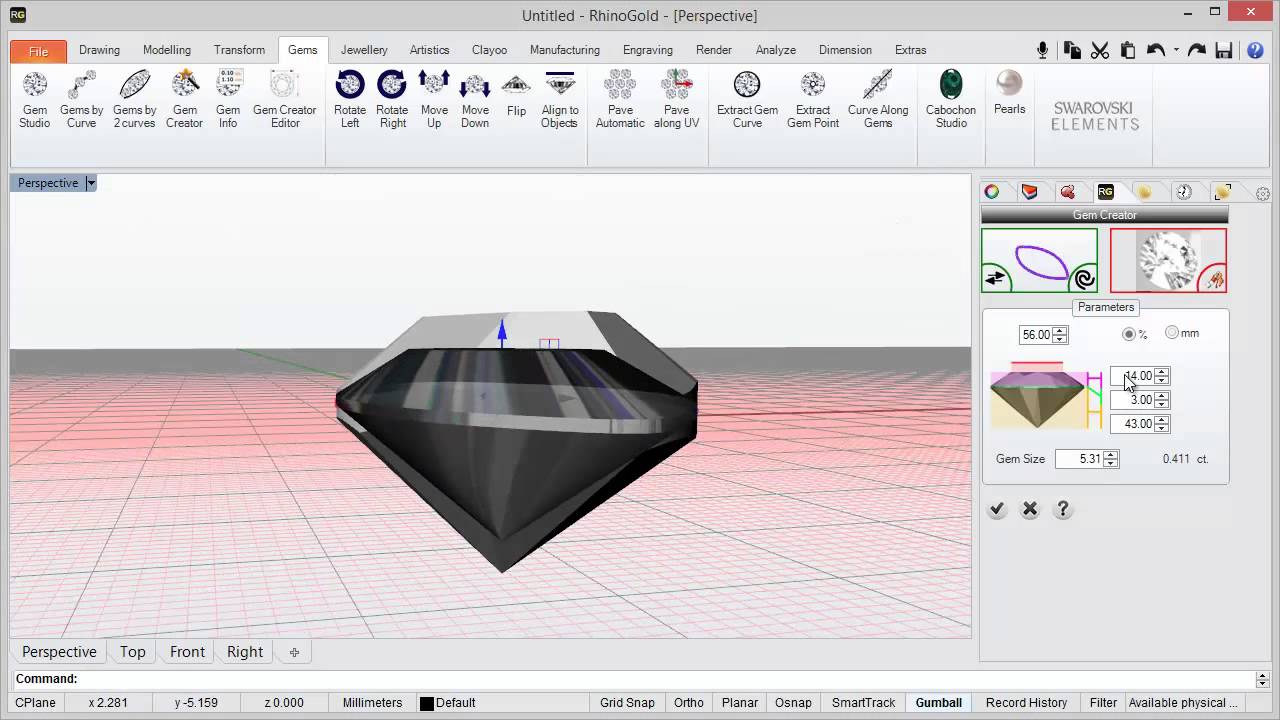Open the Top viewport tab
The image size is (1280, 720).
tap(133, 652)
